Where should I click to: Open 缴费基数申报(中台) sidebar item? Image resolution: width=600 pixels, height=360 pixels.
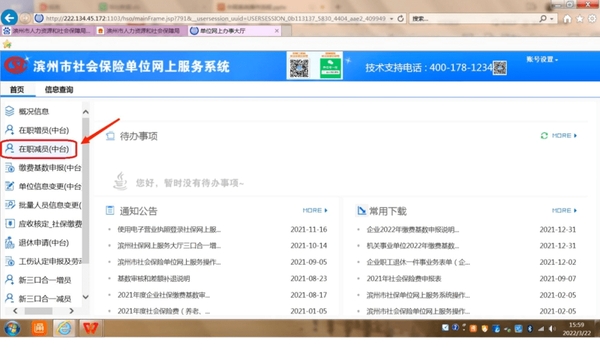pos(43,168)
